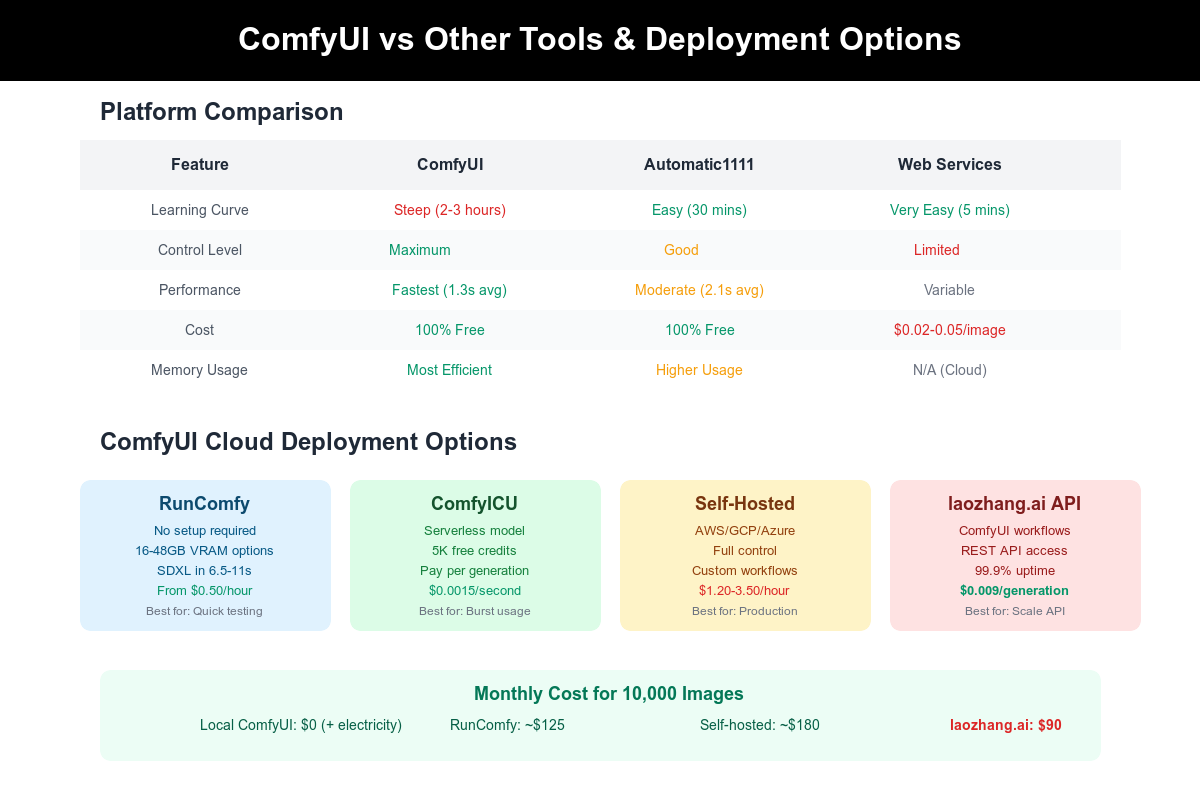The width and height of the screenshot is (1200, 800).
Task: Click the 'Good' control level cell
Action: coord(681,250)
